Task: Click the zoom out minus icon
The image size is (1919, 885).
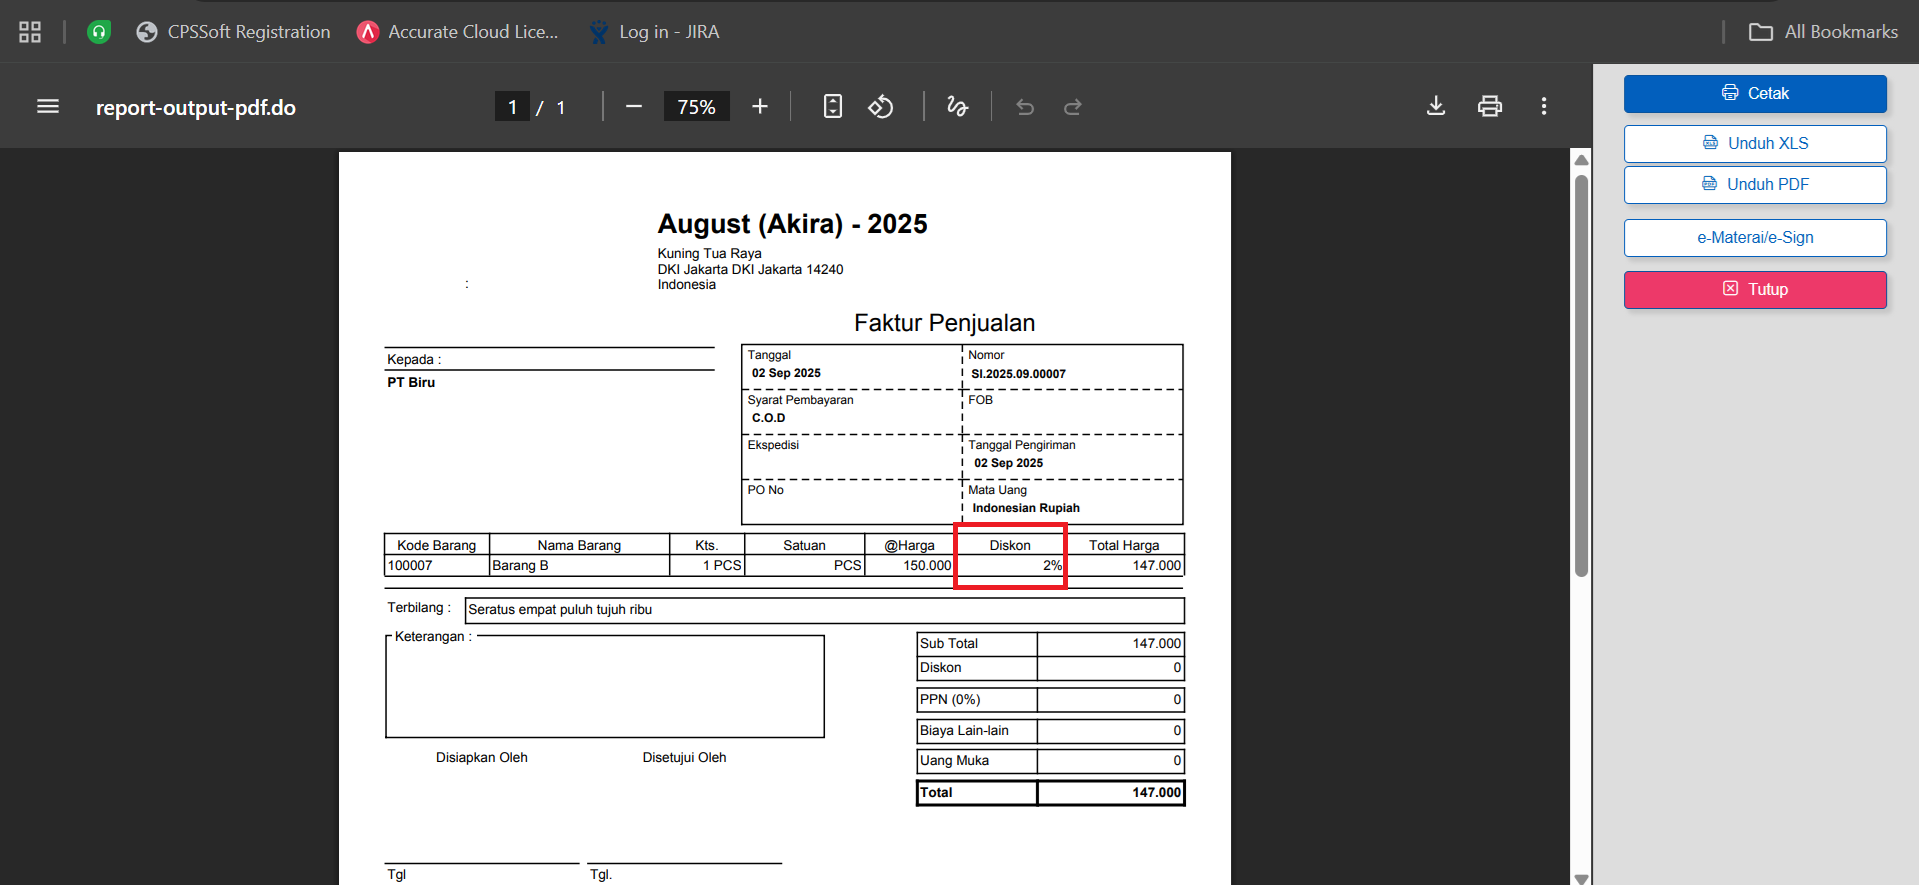Action: [633, 106]
